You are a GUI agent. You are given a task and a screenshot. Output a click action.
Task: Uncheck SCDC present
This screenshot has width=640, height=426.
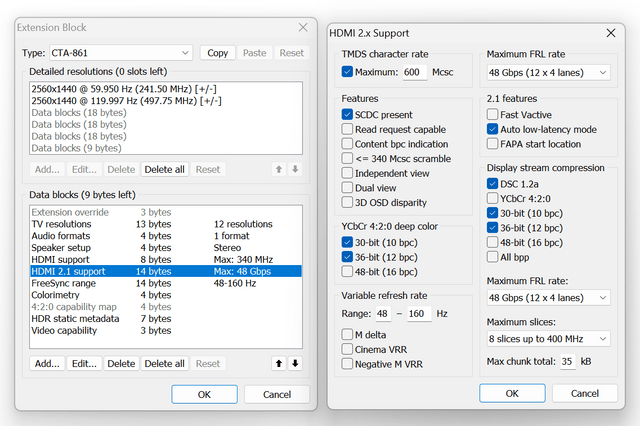click(x=347, y=115)
